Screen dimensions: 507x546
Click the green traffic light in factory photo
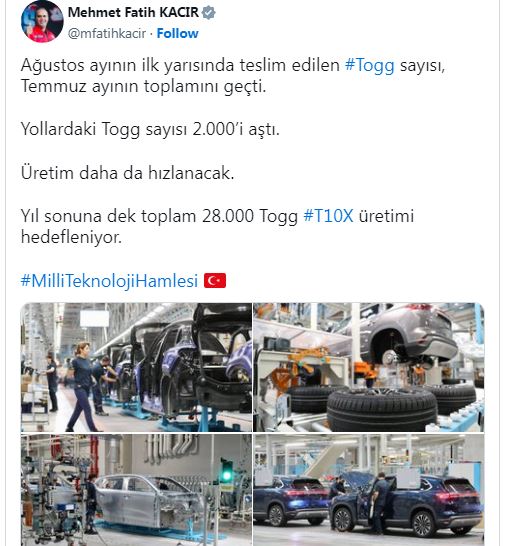tap(227, 471)
